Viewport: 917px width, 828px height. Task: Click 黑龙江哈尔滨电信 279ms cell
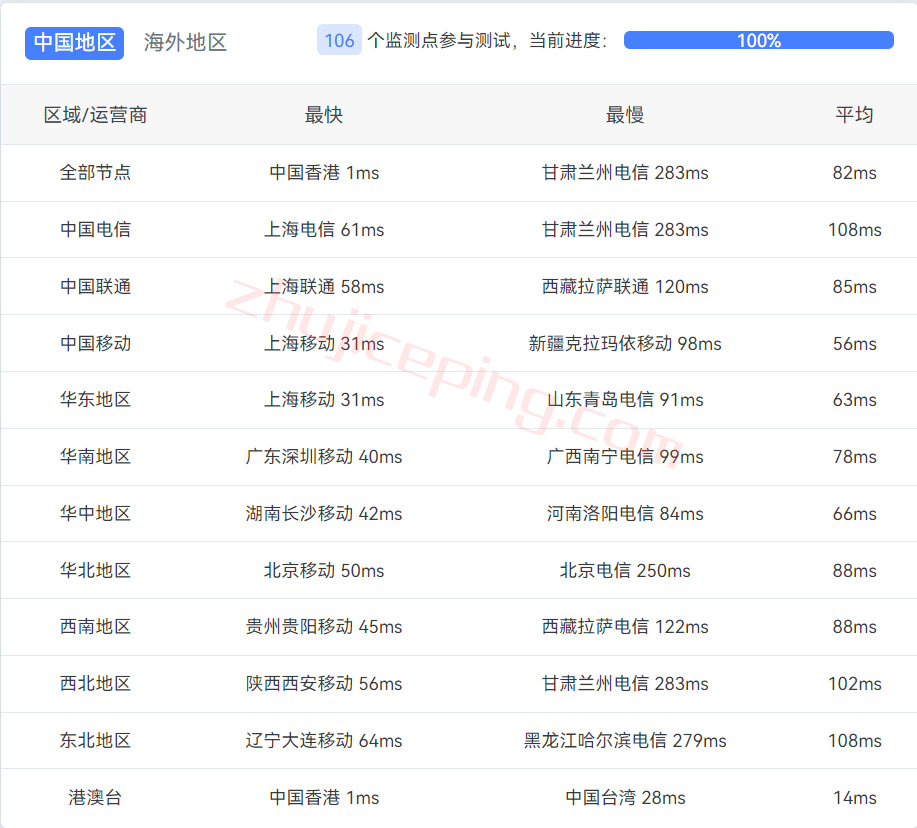pyautogui.click(x=625, y=740)
